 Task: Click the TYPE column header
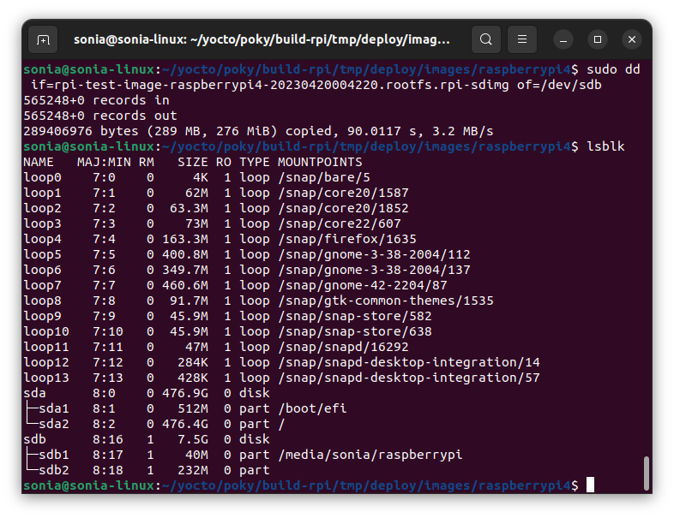[254, 162]
